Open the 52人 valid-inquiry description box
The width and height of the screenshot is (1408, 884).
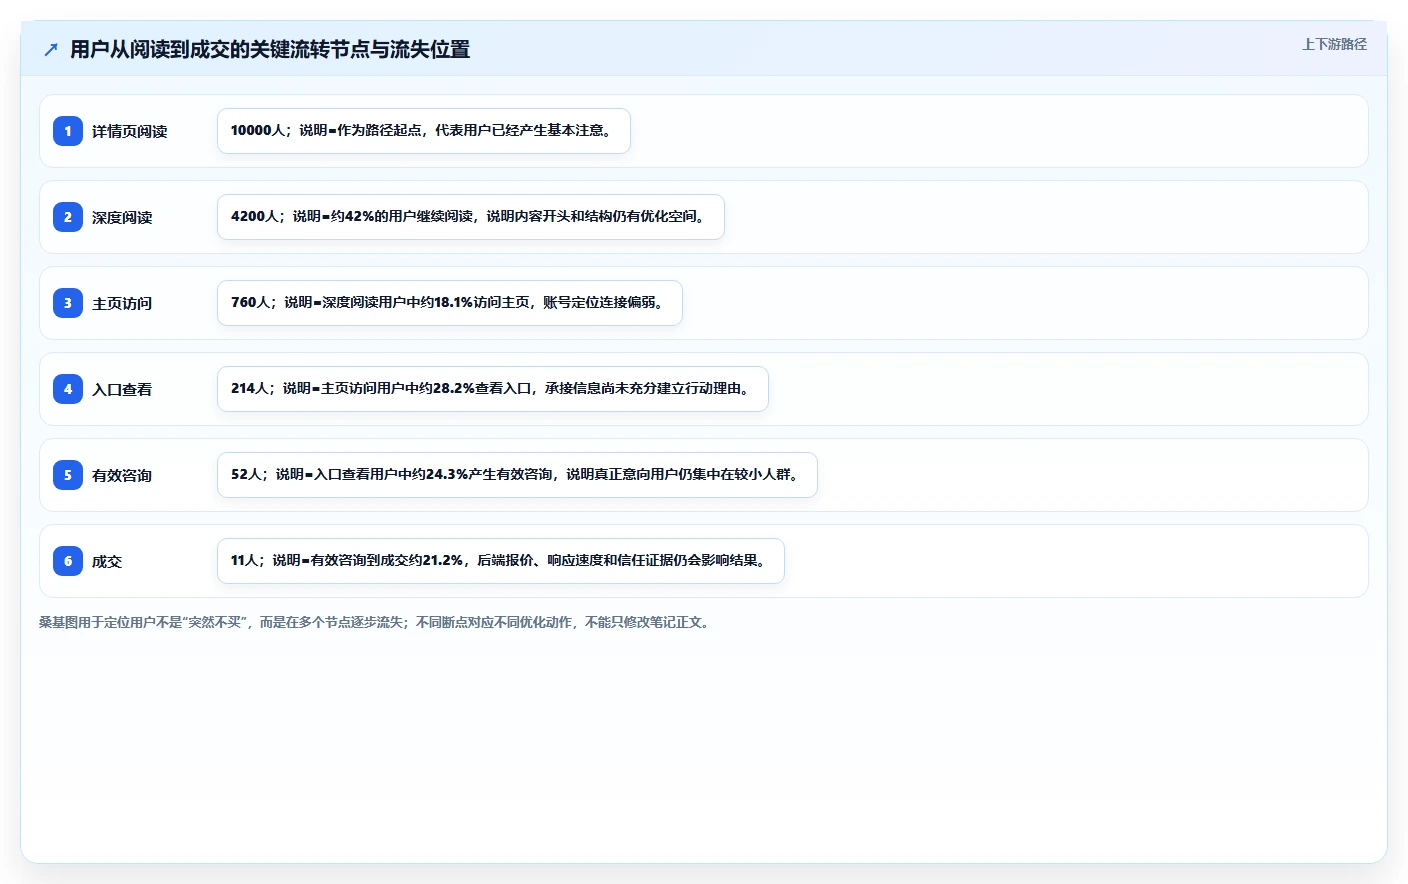517,475
